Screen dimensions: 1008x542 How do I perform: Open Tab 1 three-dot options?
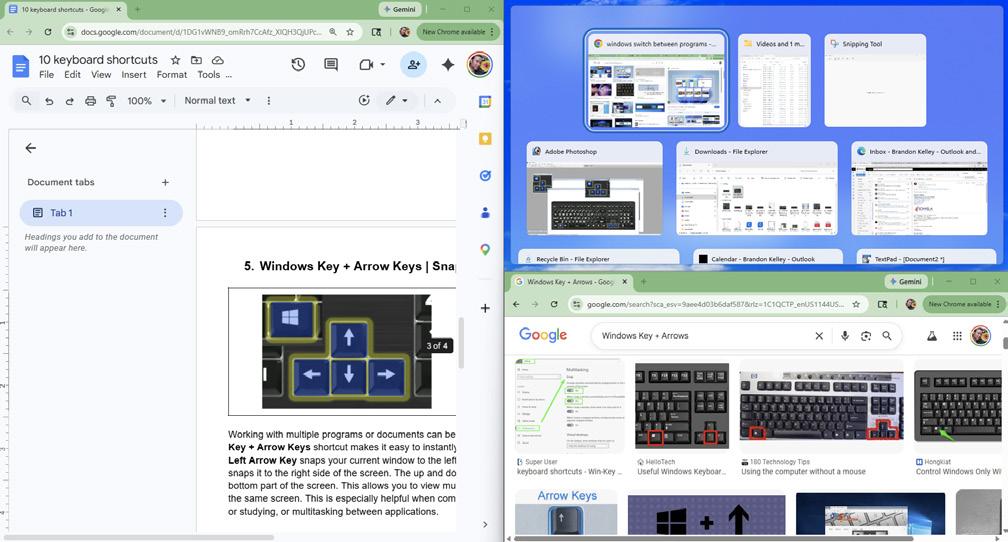(165, 213)
